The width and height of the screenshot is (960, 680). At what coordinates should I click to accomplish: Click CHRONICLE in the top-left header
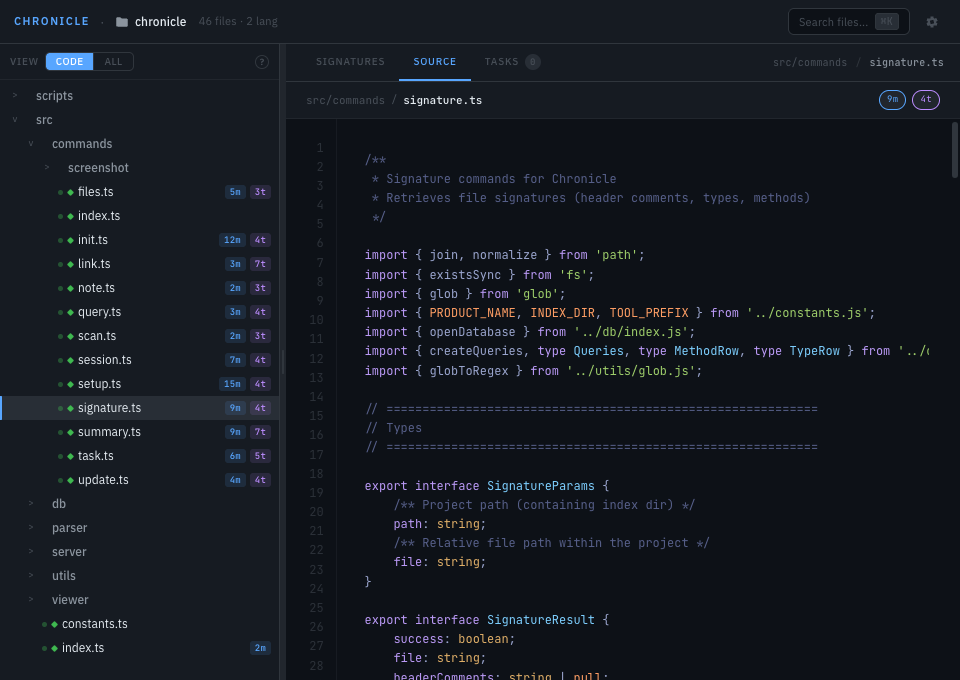51,21
